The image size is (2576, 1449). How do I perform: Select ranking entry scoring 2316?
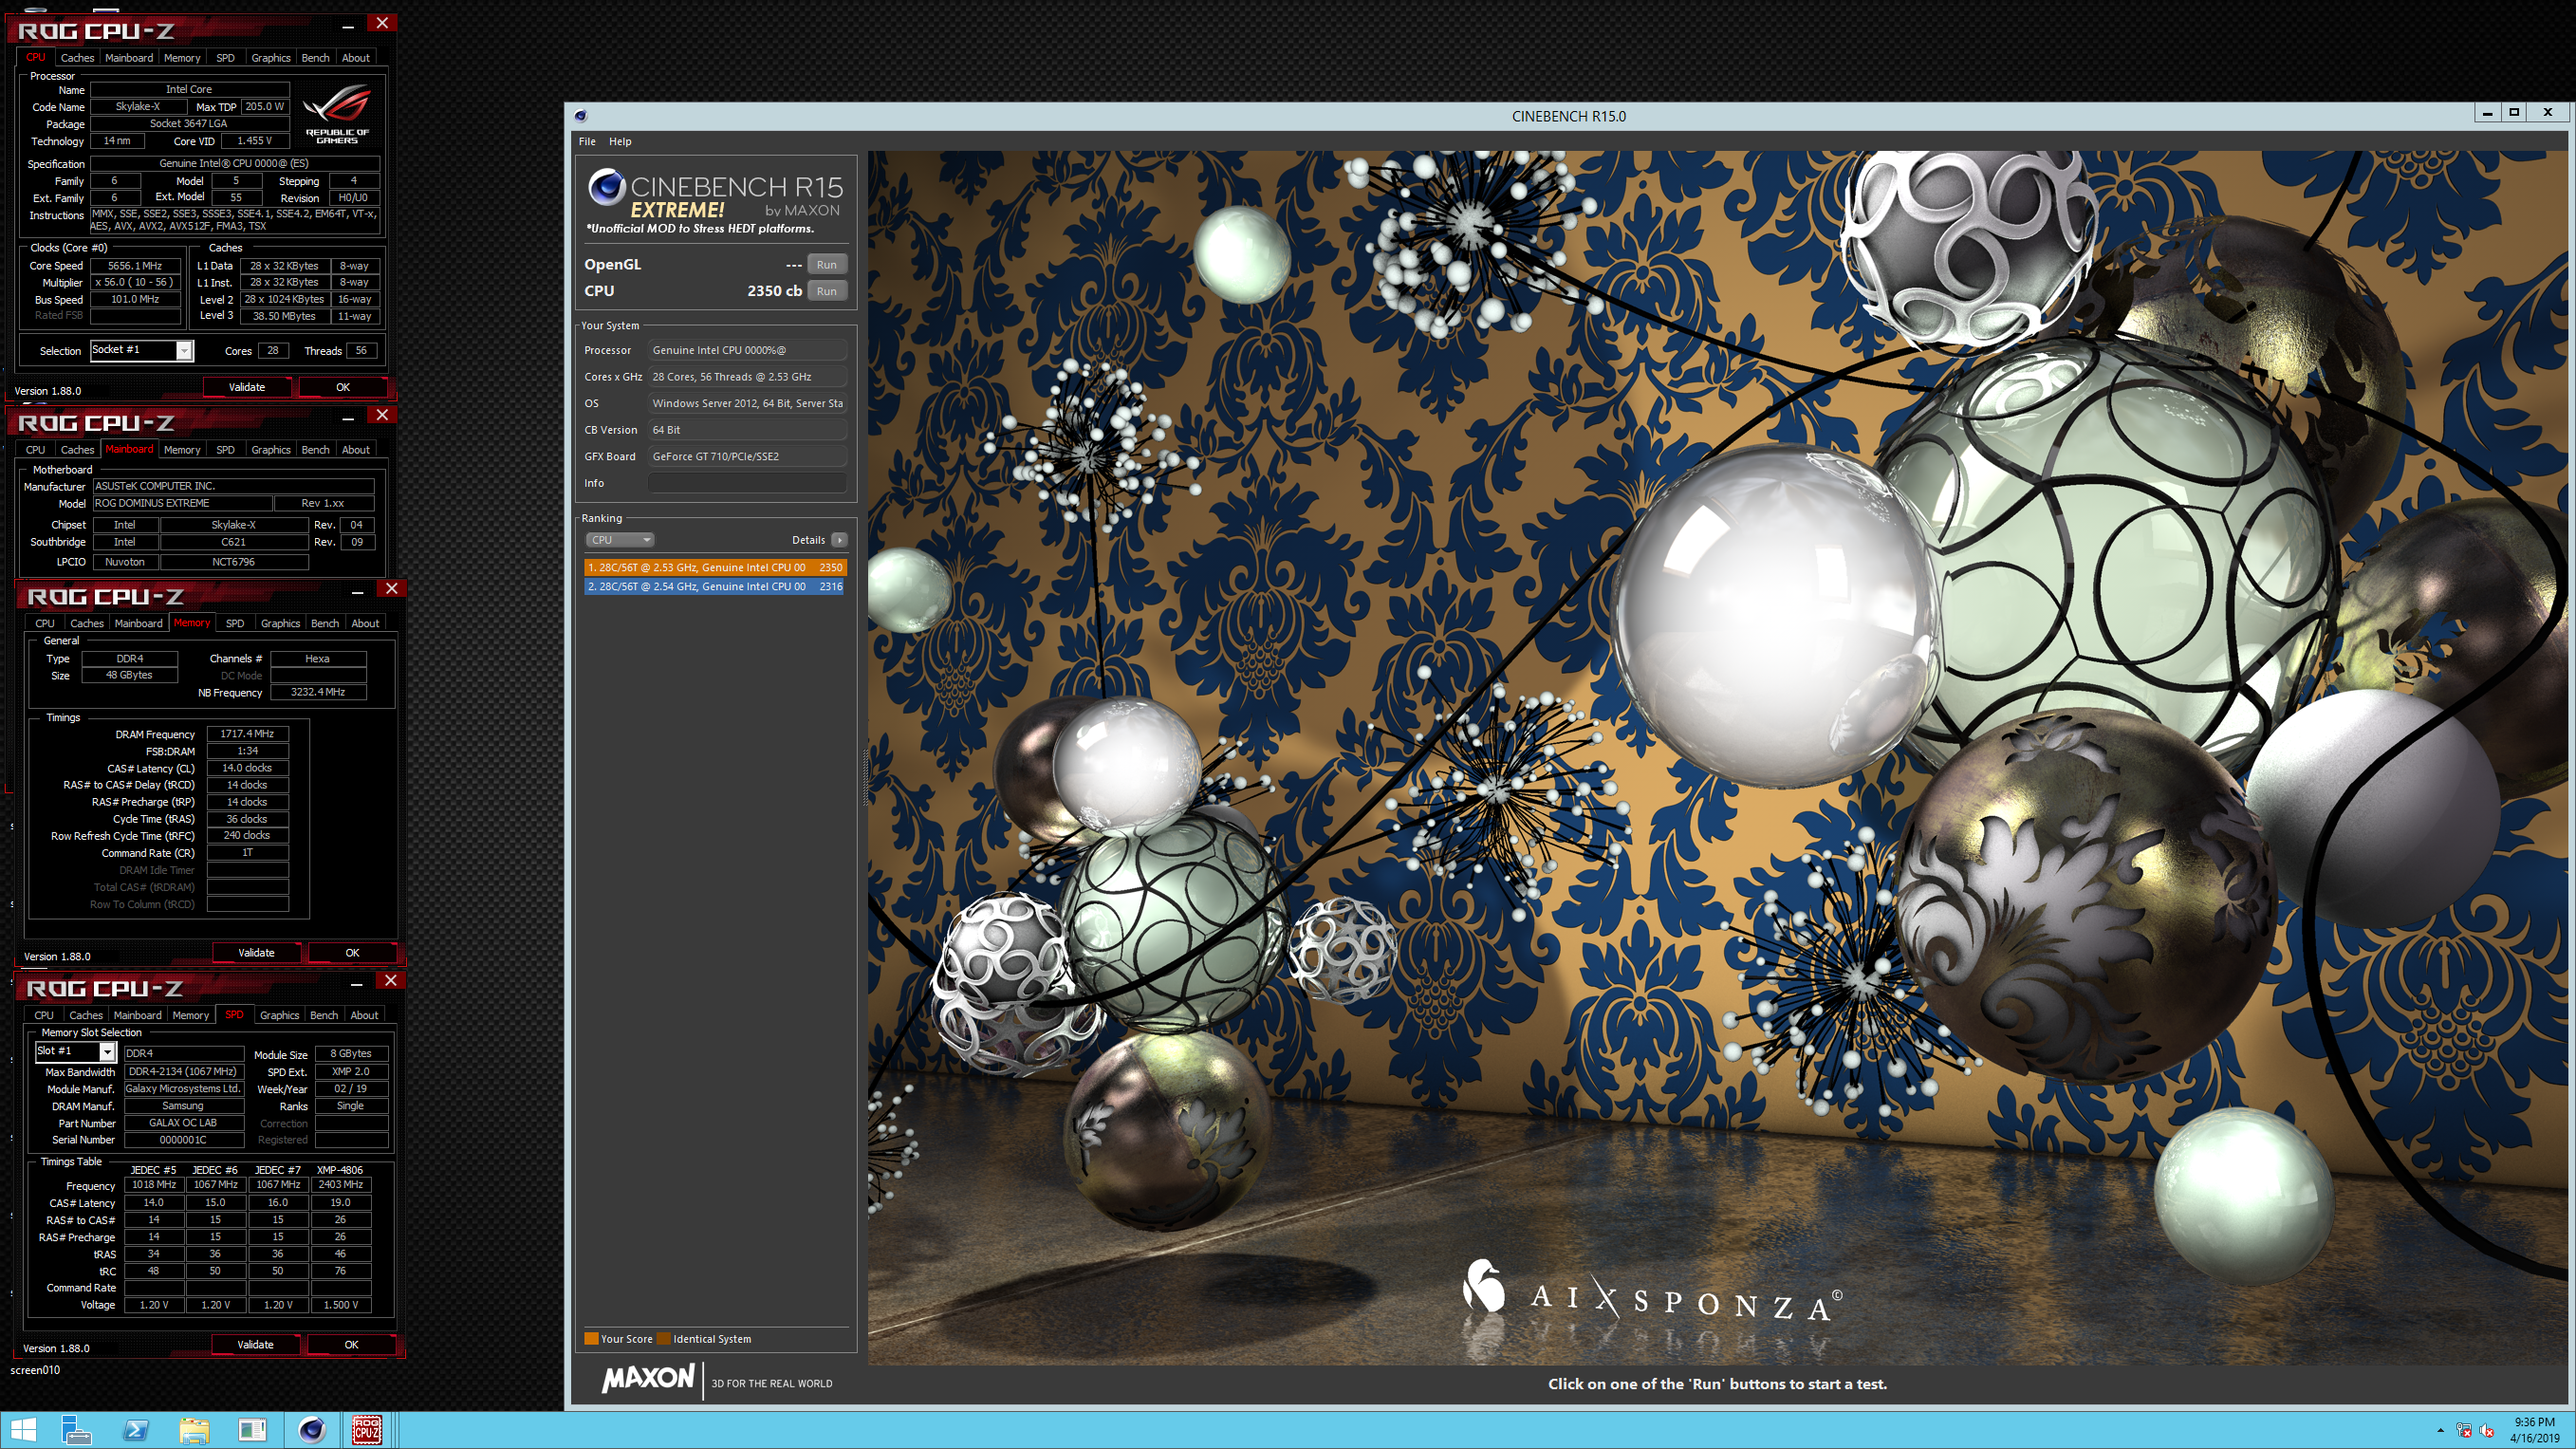(715, 587)
